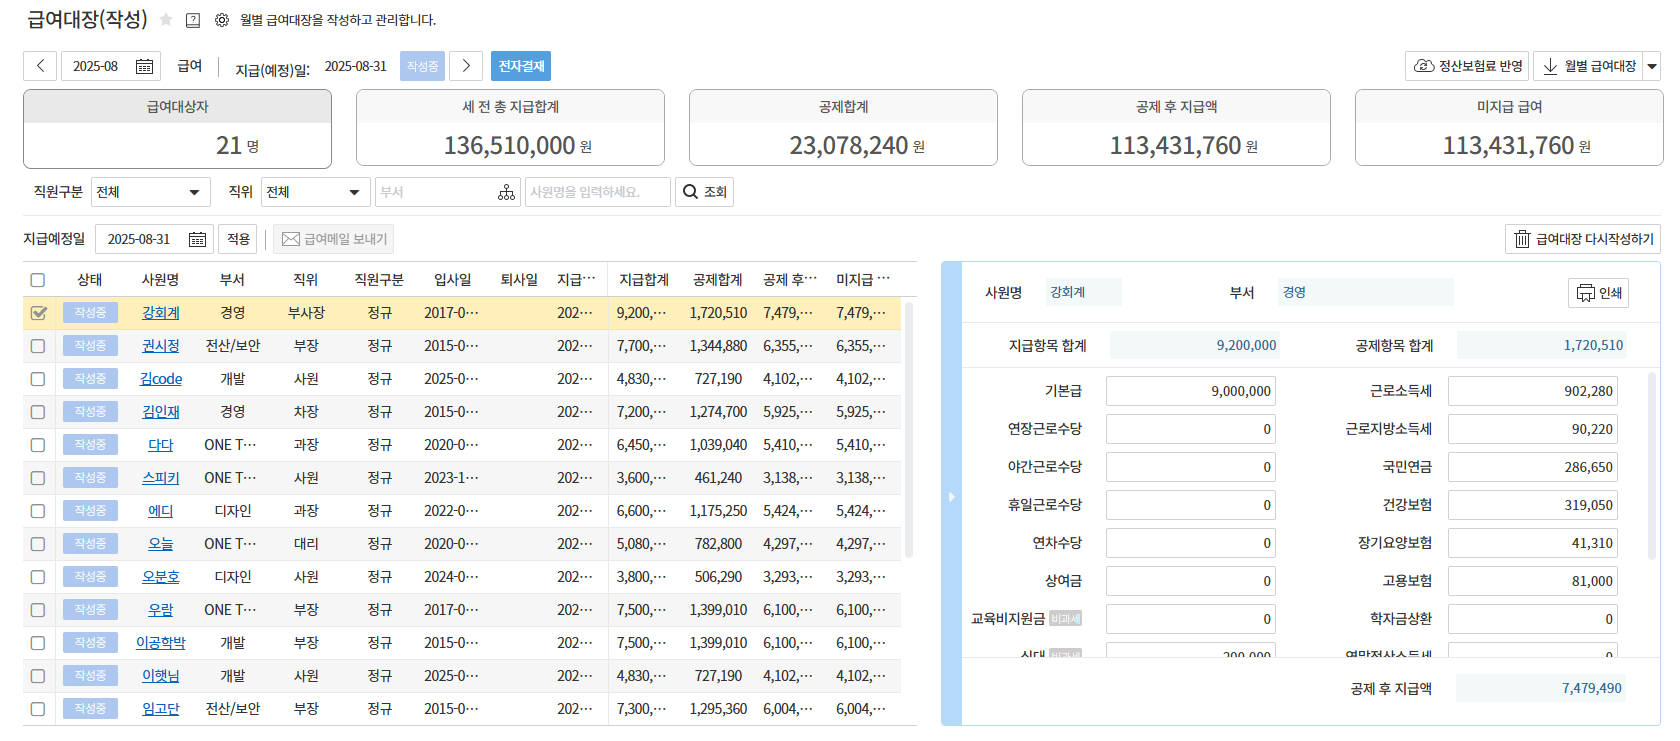Go to next month with right arrow
The image size is (1680, 741).
coord(466,66)
